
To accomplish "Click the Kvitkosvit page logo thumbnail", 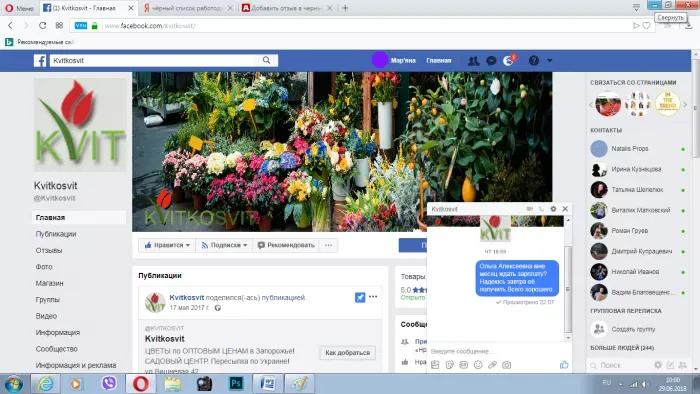I will pos(155,303).
